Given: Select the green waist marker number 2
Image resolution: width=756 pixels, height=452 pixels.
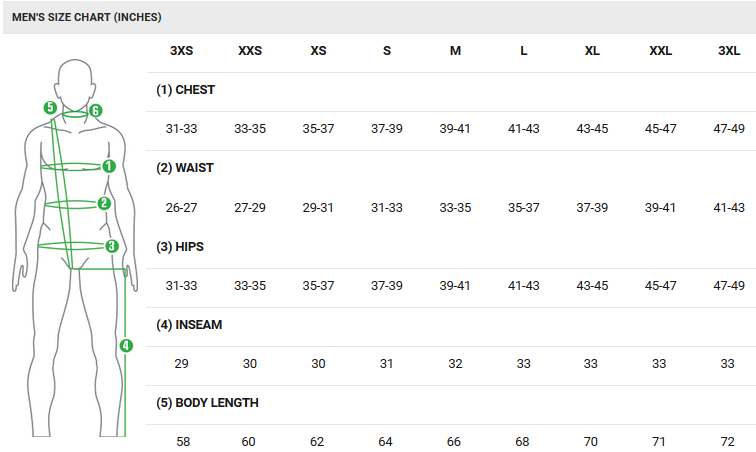Looking at the screenshot, I should pyautogui.click(x=104, y=203).
